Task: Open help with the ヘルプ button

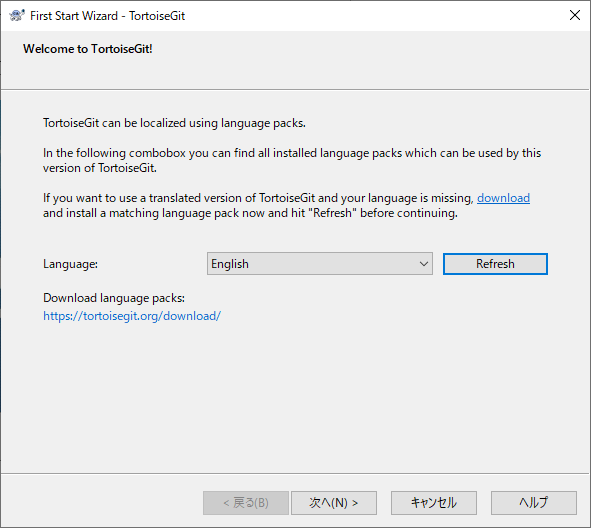Action: coord(534,503)
